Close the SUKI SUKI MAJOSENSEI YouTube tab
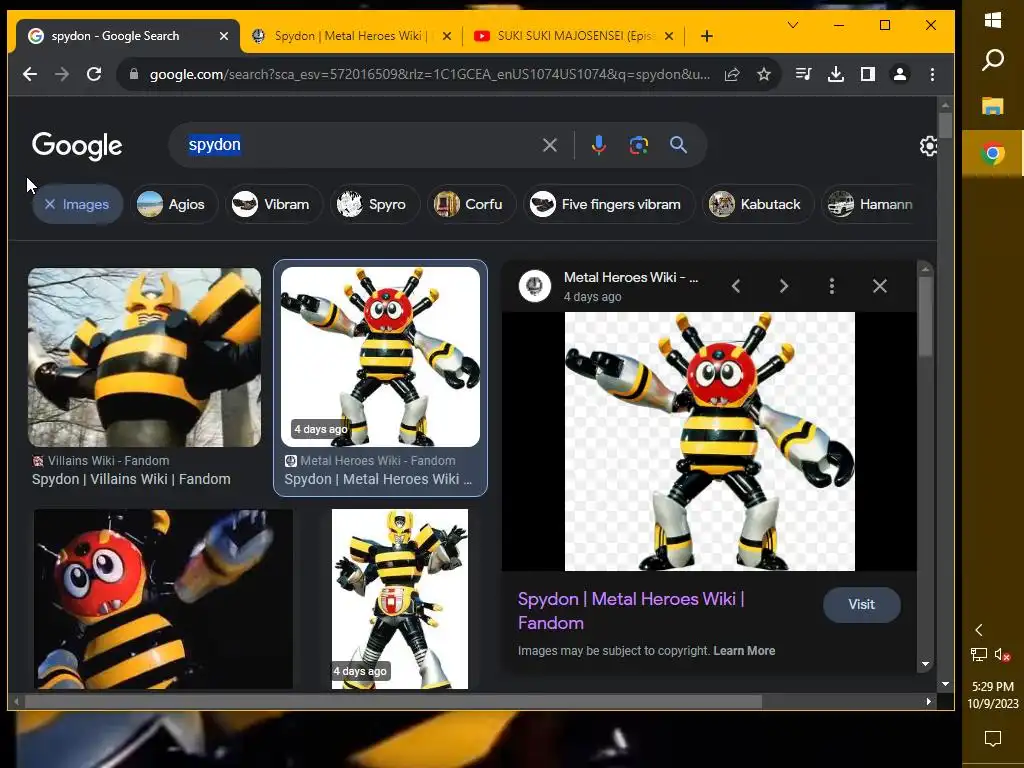 pyautogui.click(x=669, y=36)
